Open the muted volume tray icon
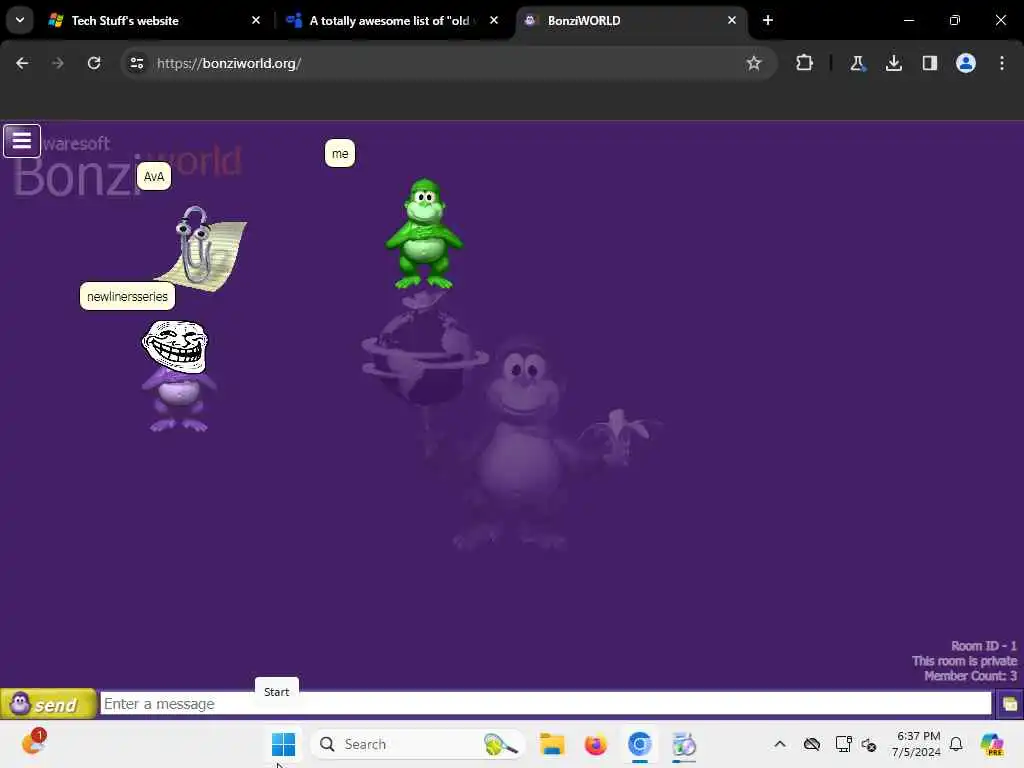1024x768 pixels. coord(869,744)
